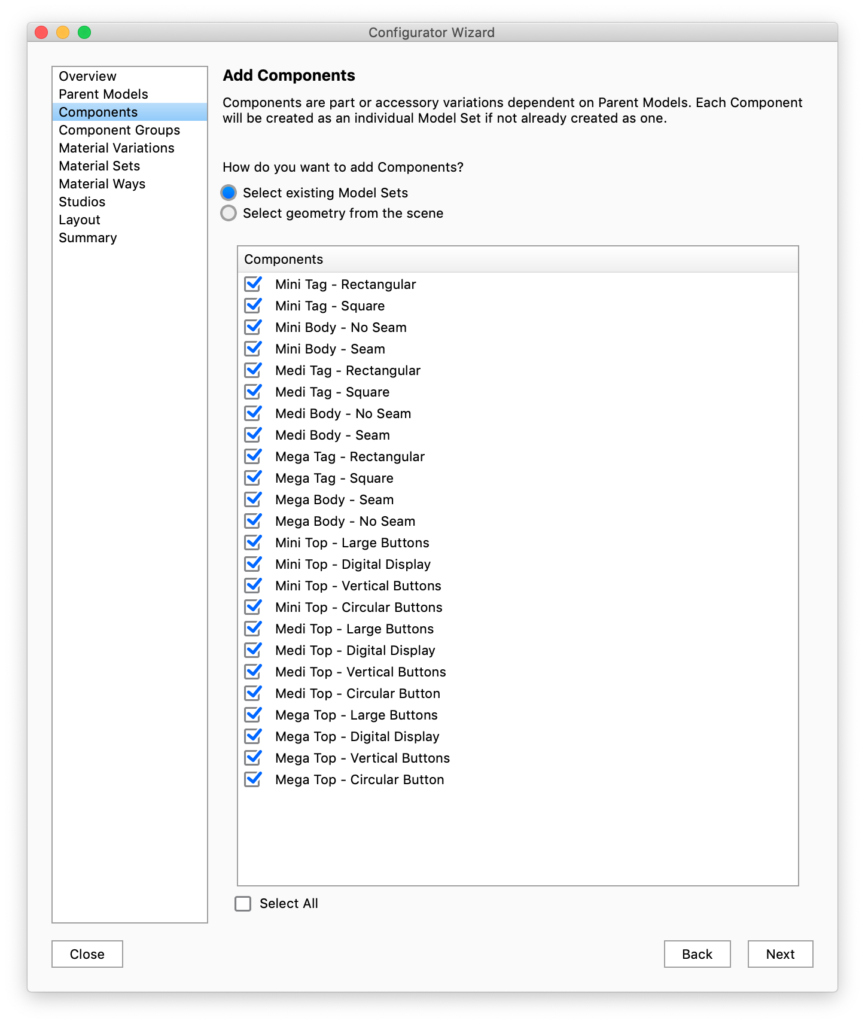This screenshot has width=865, height=1024.
Task: Open Material Variations in sidebar
Action: [116, 148]
